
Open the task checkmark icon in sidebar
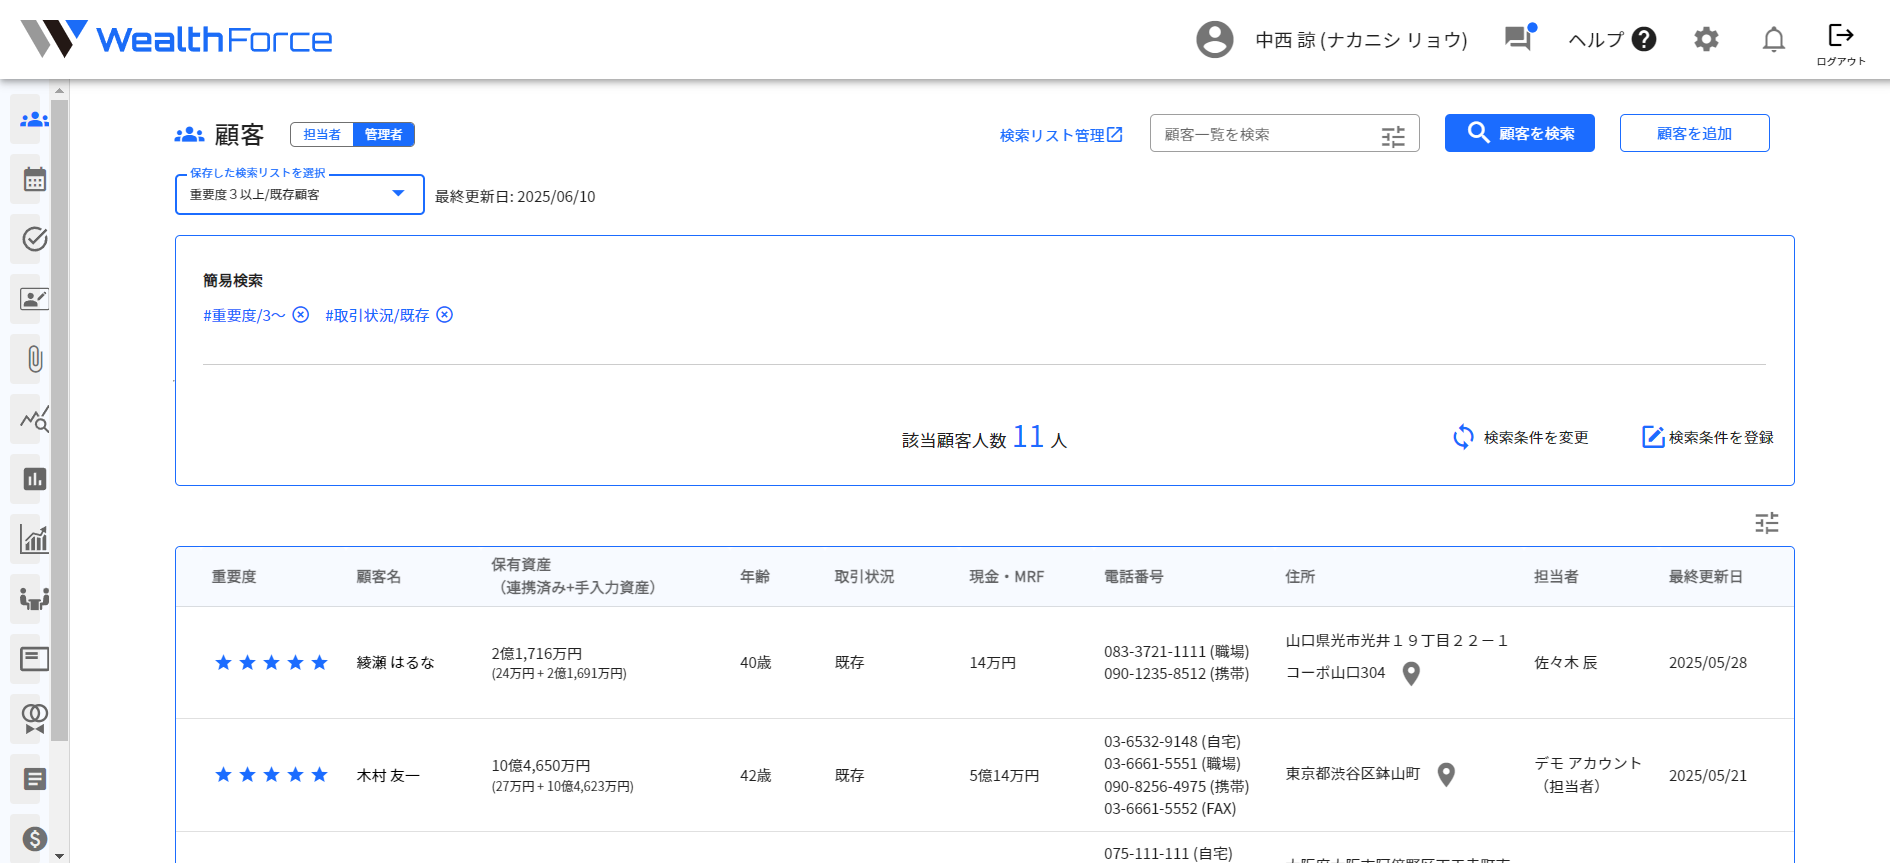[x=34, y=239]
